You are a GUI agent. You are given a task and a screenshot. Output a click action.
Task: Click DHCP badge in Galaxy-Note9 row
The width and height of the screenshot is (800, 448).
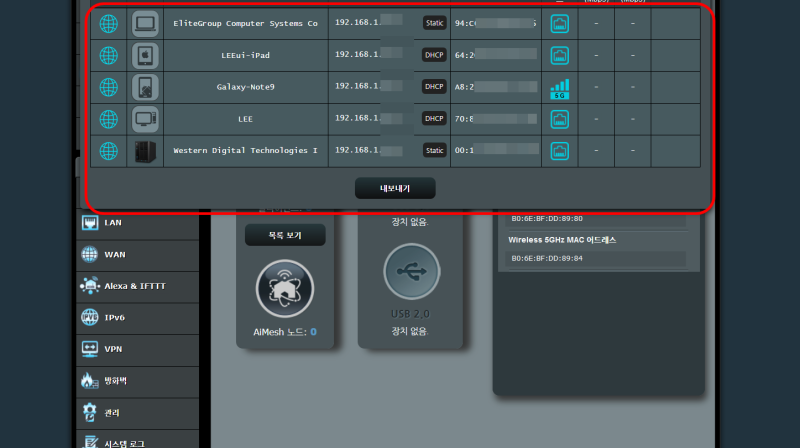point(434,87)
